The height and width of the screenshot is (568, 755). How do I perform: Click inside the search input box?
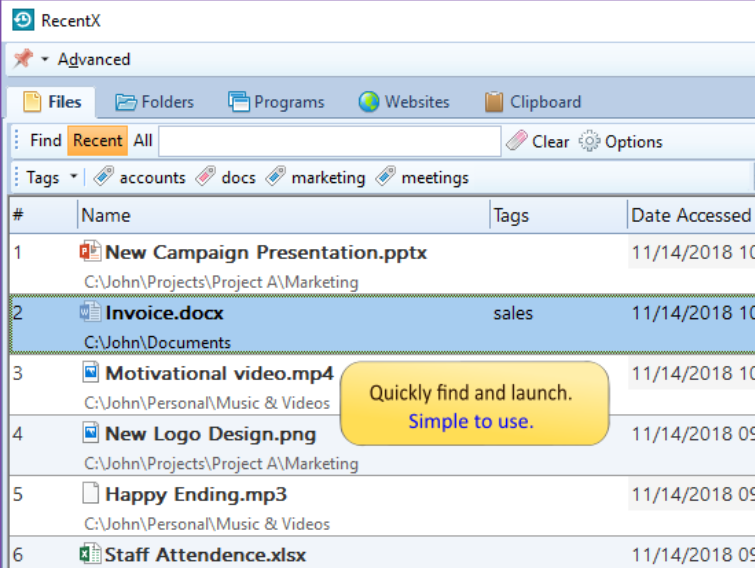click(330, 141)
